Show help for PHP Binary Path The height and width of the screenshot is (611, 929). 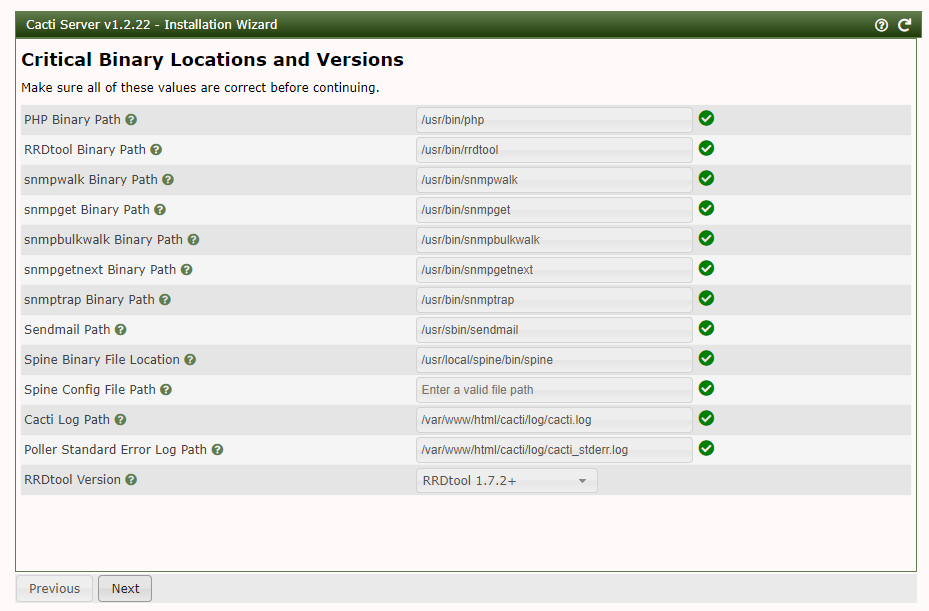tap(131, 120)
